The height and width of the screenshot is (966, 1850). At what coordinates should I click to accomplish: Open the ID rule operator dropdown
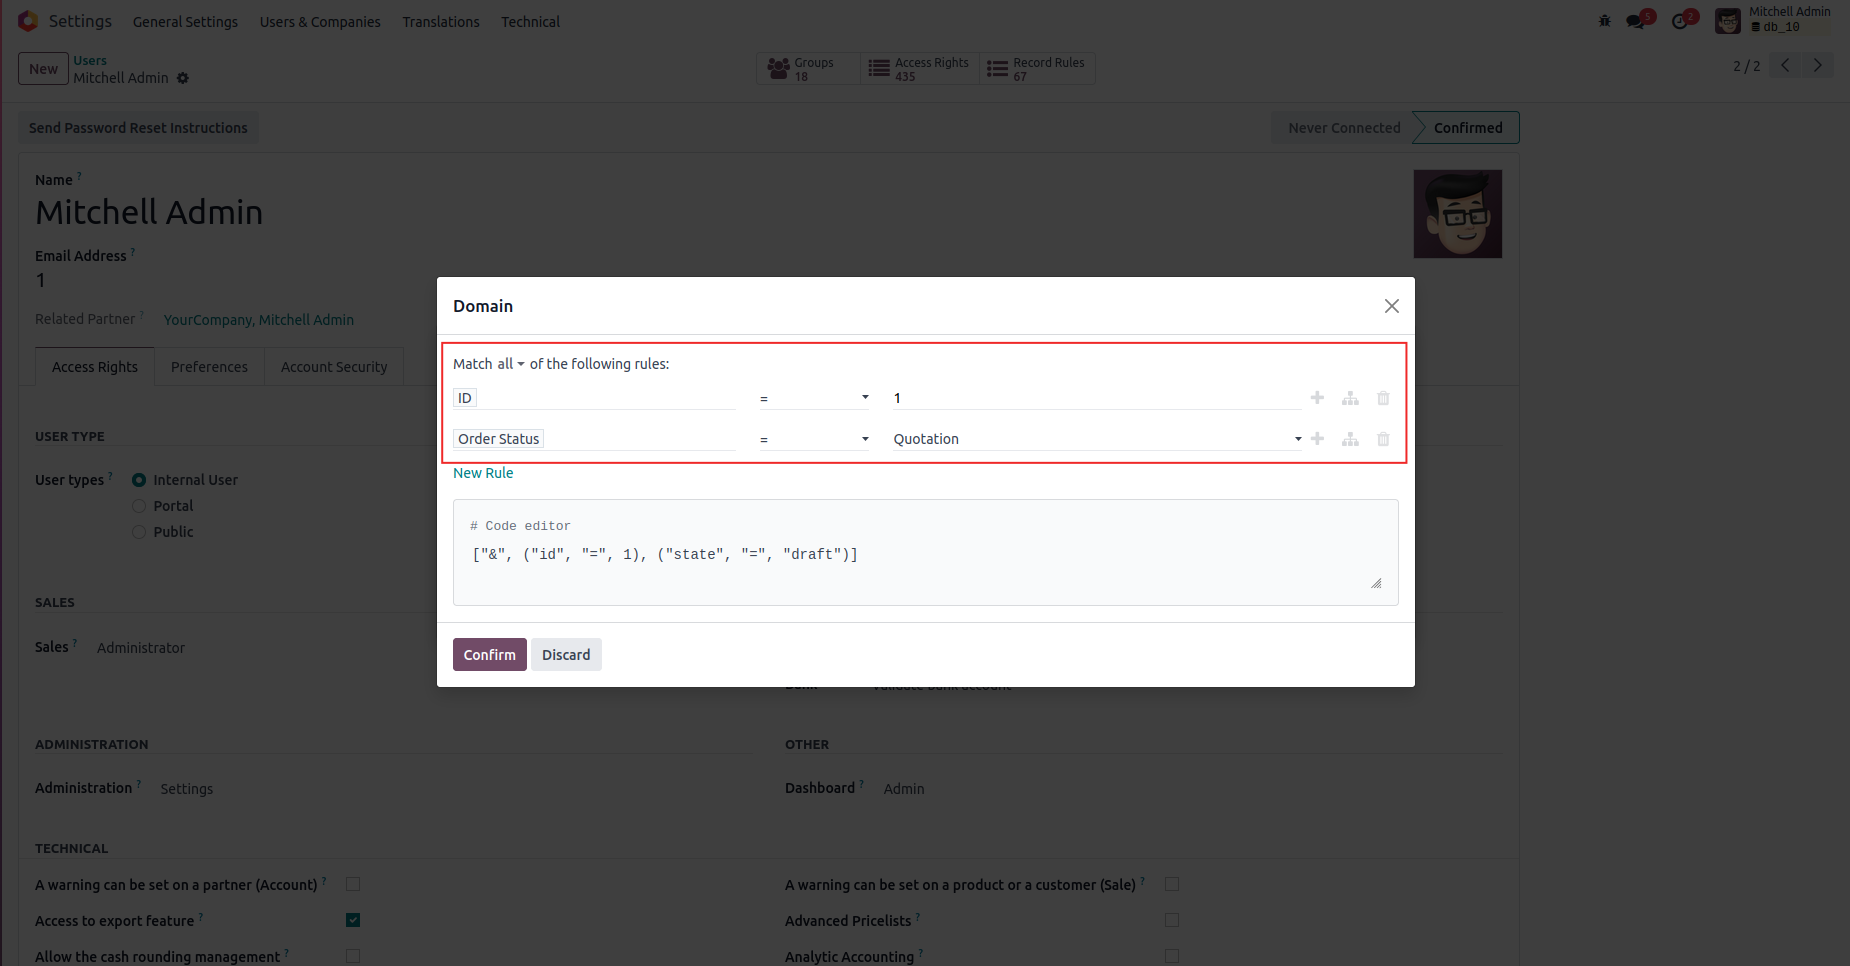tap(814, 398)
